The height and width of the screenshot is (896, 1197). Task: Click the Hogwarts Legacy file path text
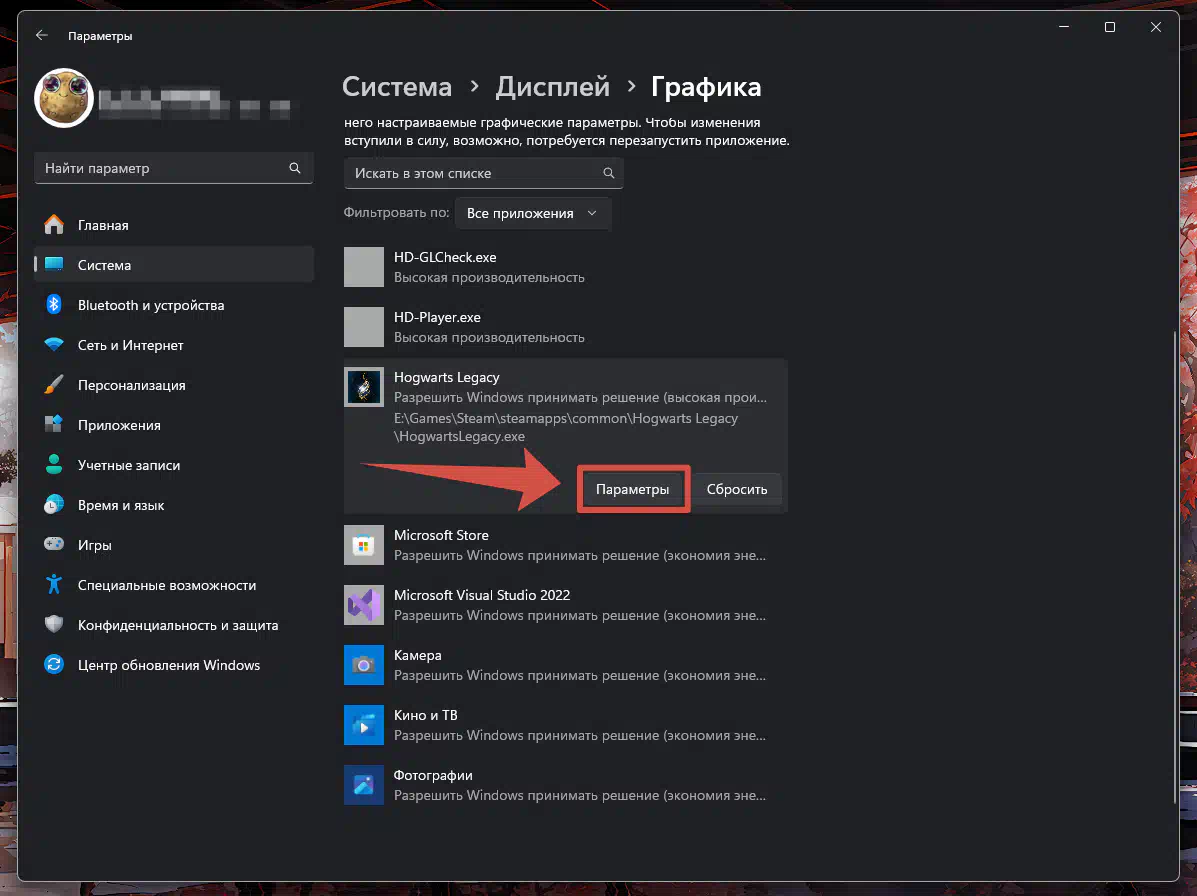tap(566, 427)
